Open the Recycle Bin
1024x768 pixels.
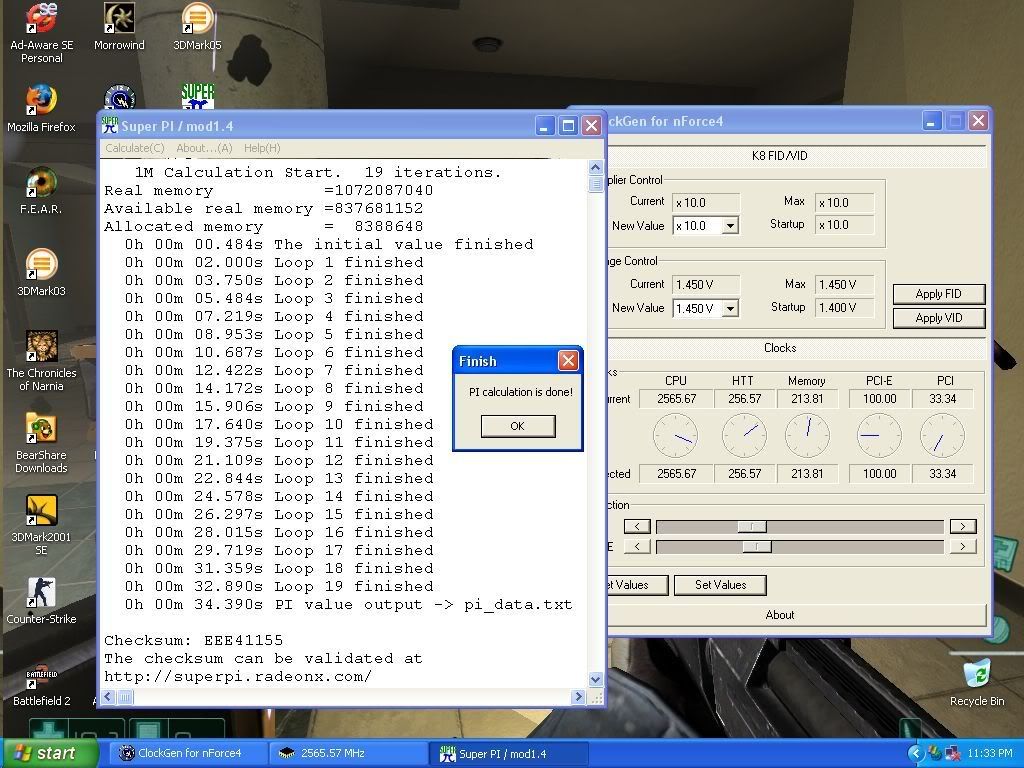click(x=976, y=675)
